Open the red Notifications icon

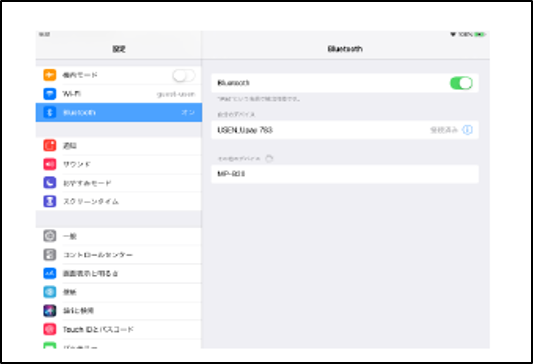50,145
